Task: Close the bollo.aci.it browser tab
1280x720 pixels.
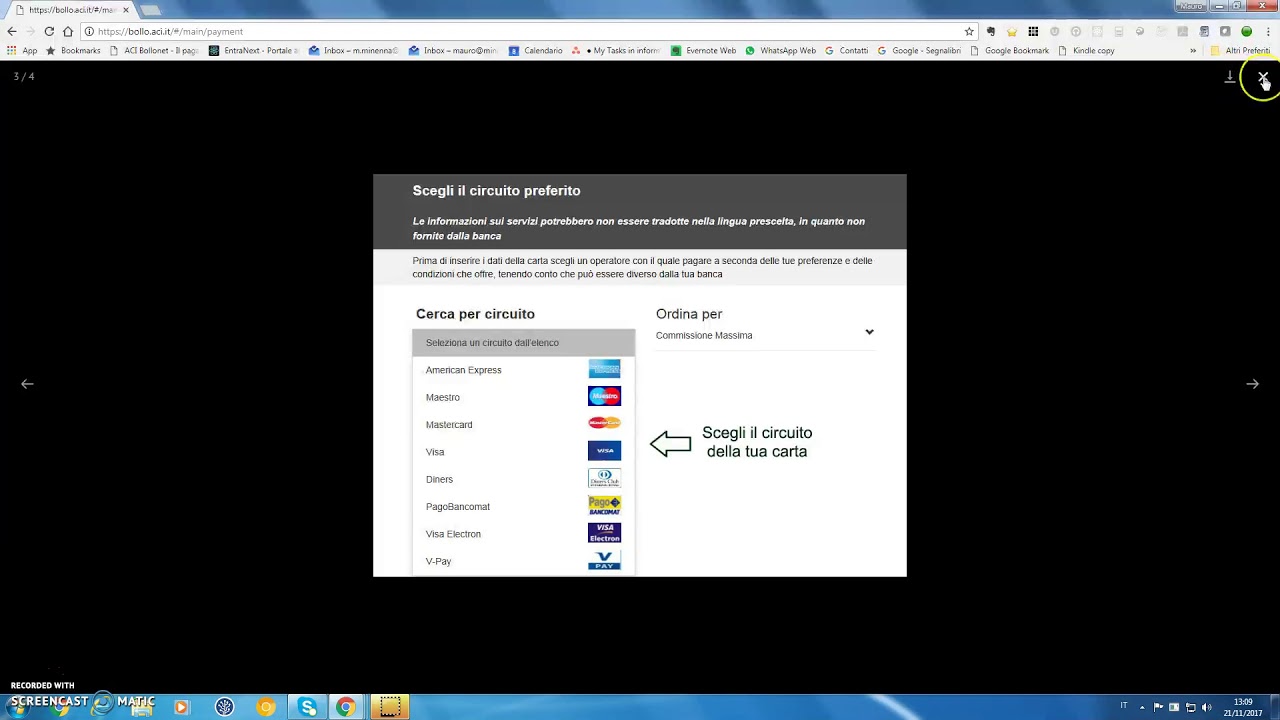Action: click(x=125, y=10)
